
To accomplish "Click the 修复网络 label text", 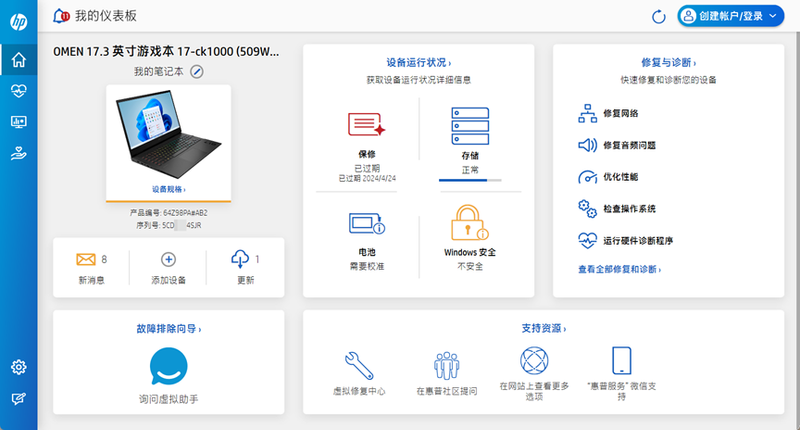I will (x=620, y=113).
